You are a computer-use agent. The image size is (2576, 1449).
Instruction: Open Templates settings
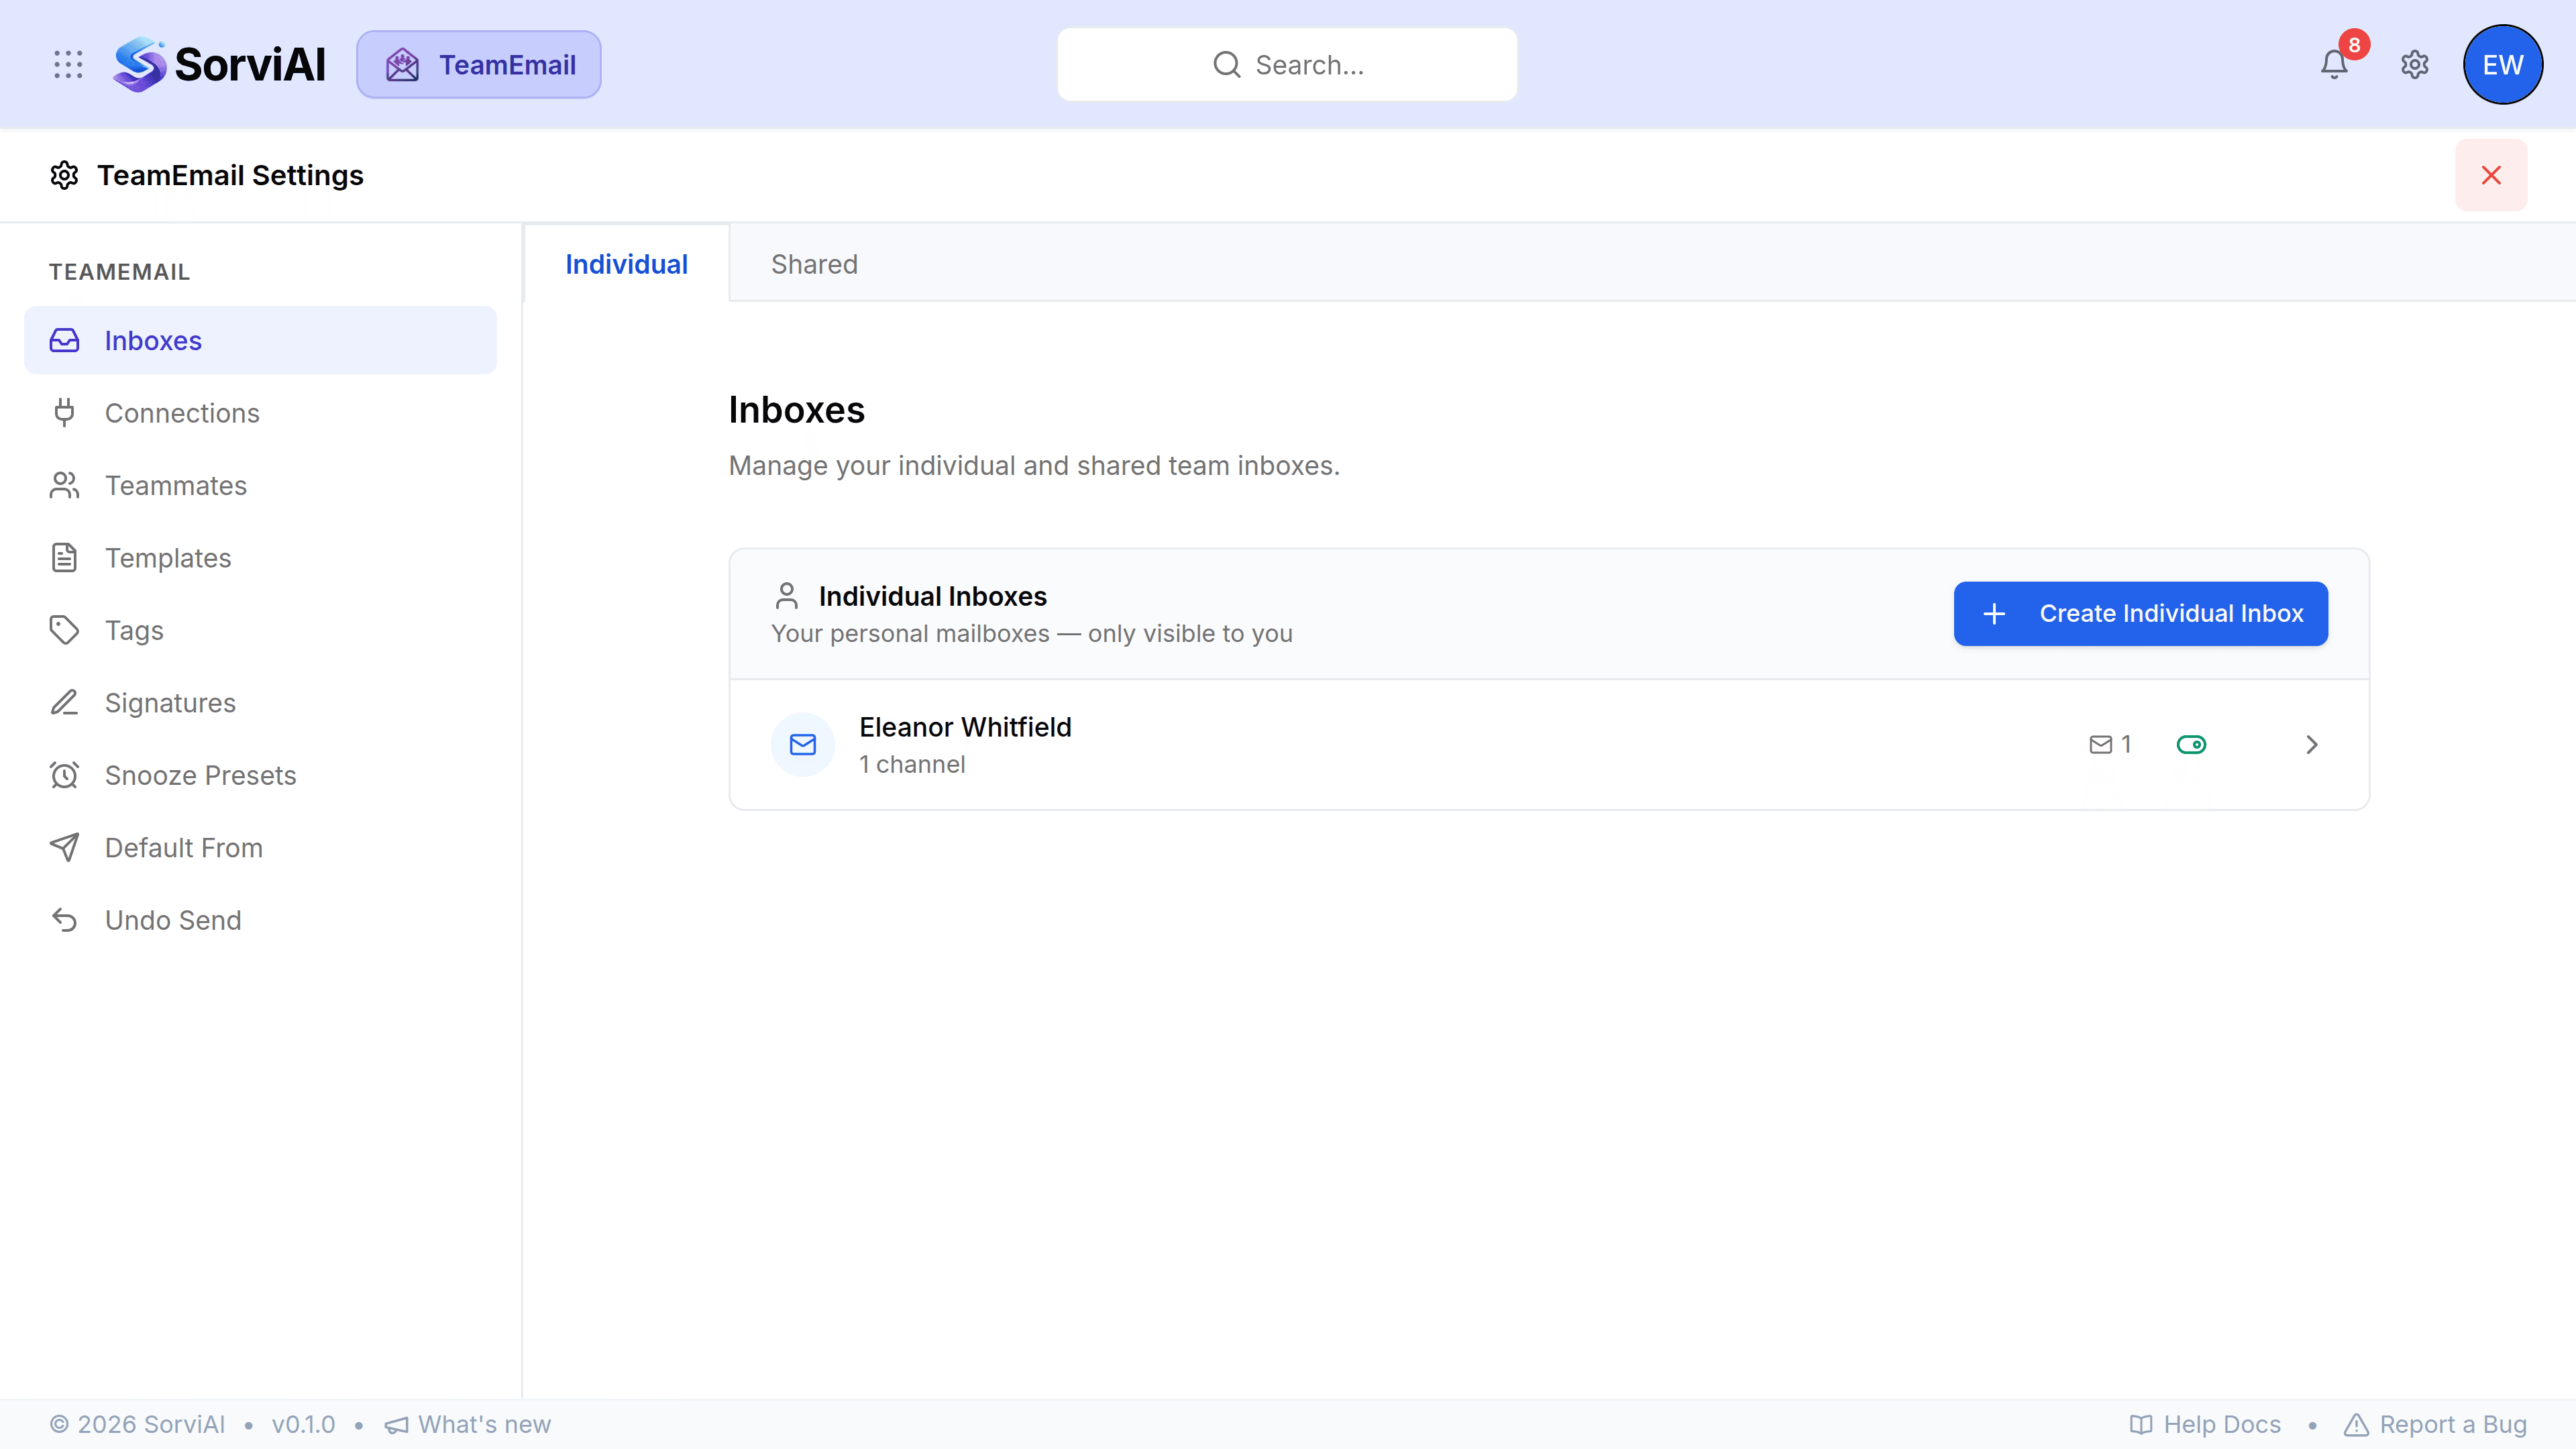coord(260,558)
